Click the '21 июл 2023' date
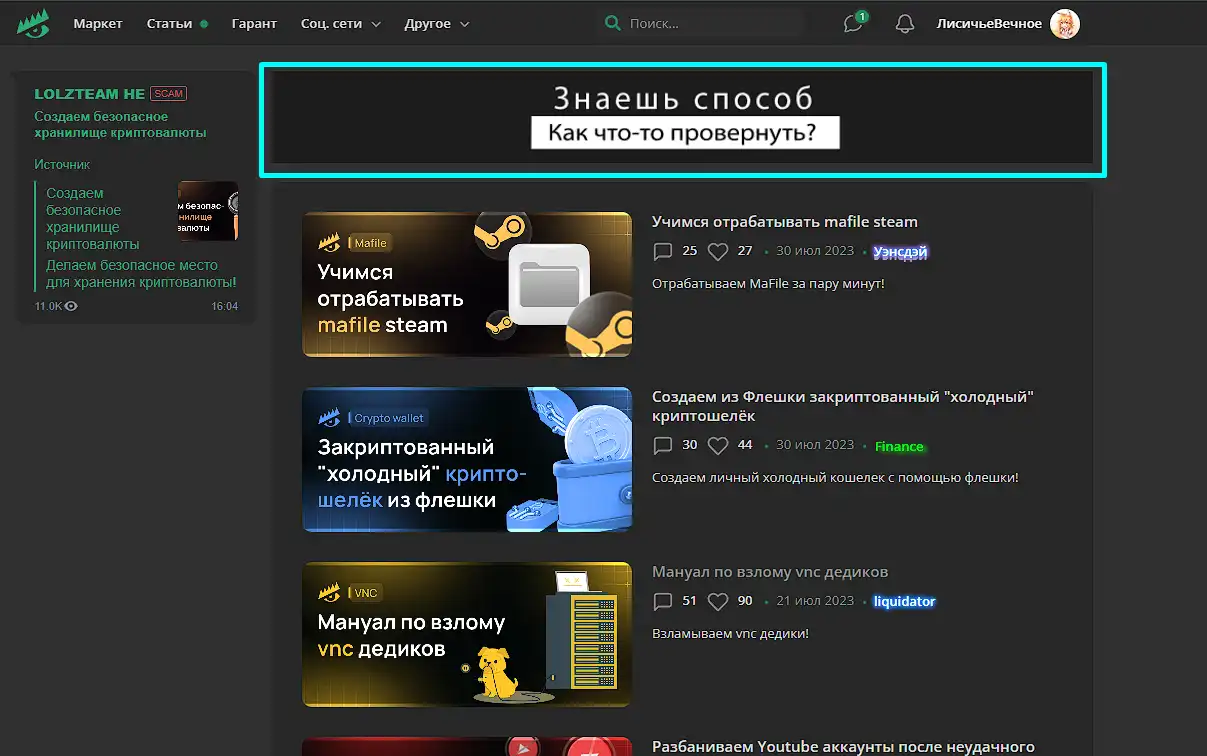This screenshot has width=1207, height=756. pyautogui.click(x=815, y=600)
